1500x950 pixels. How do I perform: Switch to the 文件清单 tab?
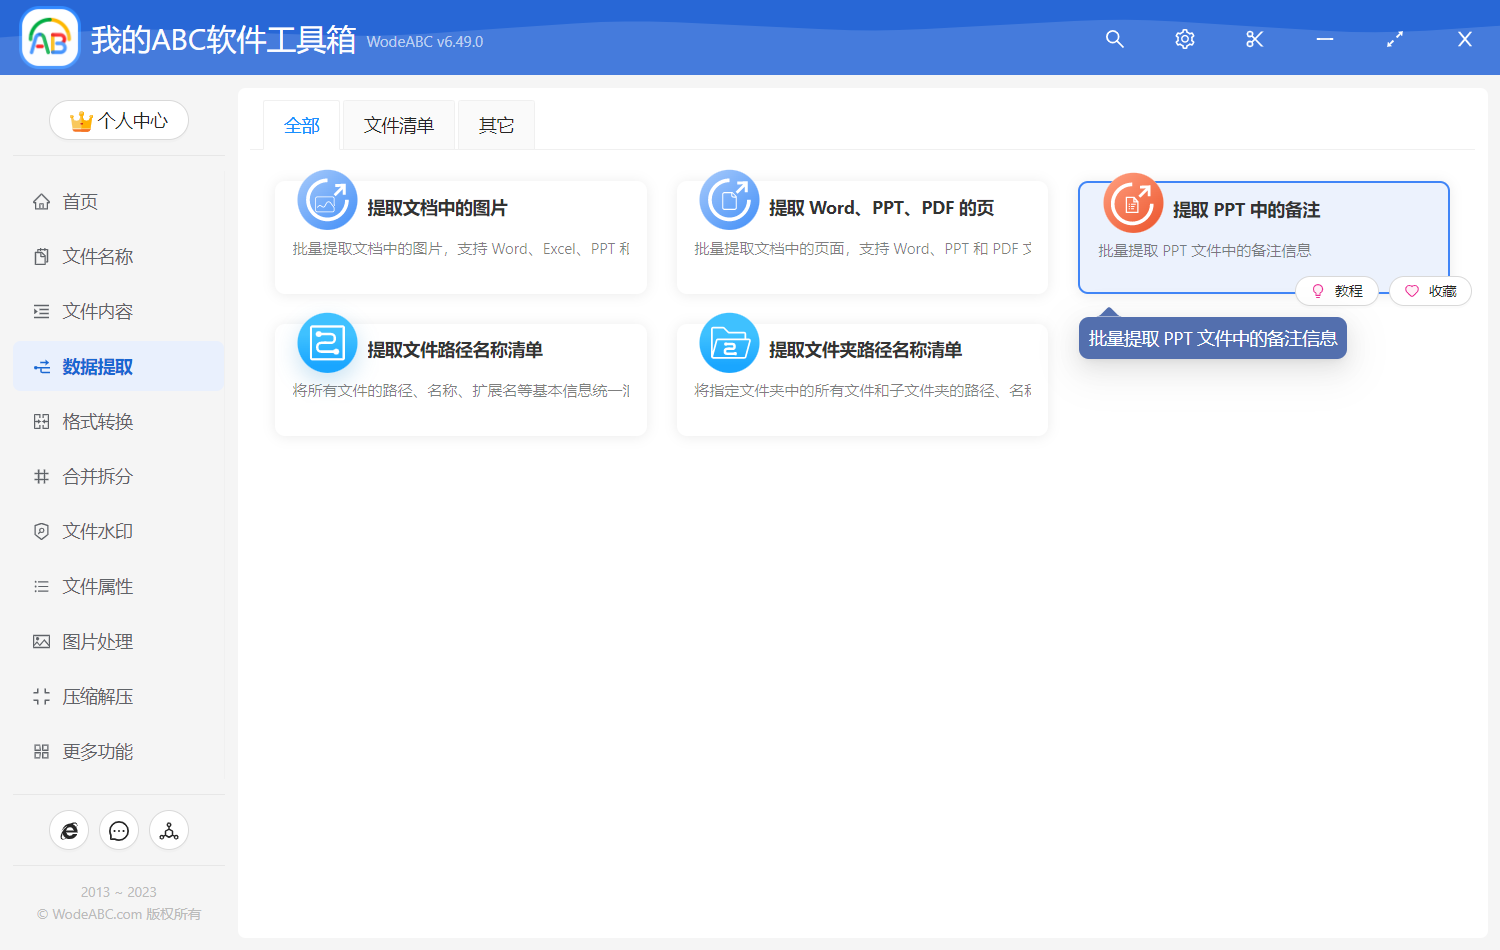click(399, 125)
